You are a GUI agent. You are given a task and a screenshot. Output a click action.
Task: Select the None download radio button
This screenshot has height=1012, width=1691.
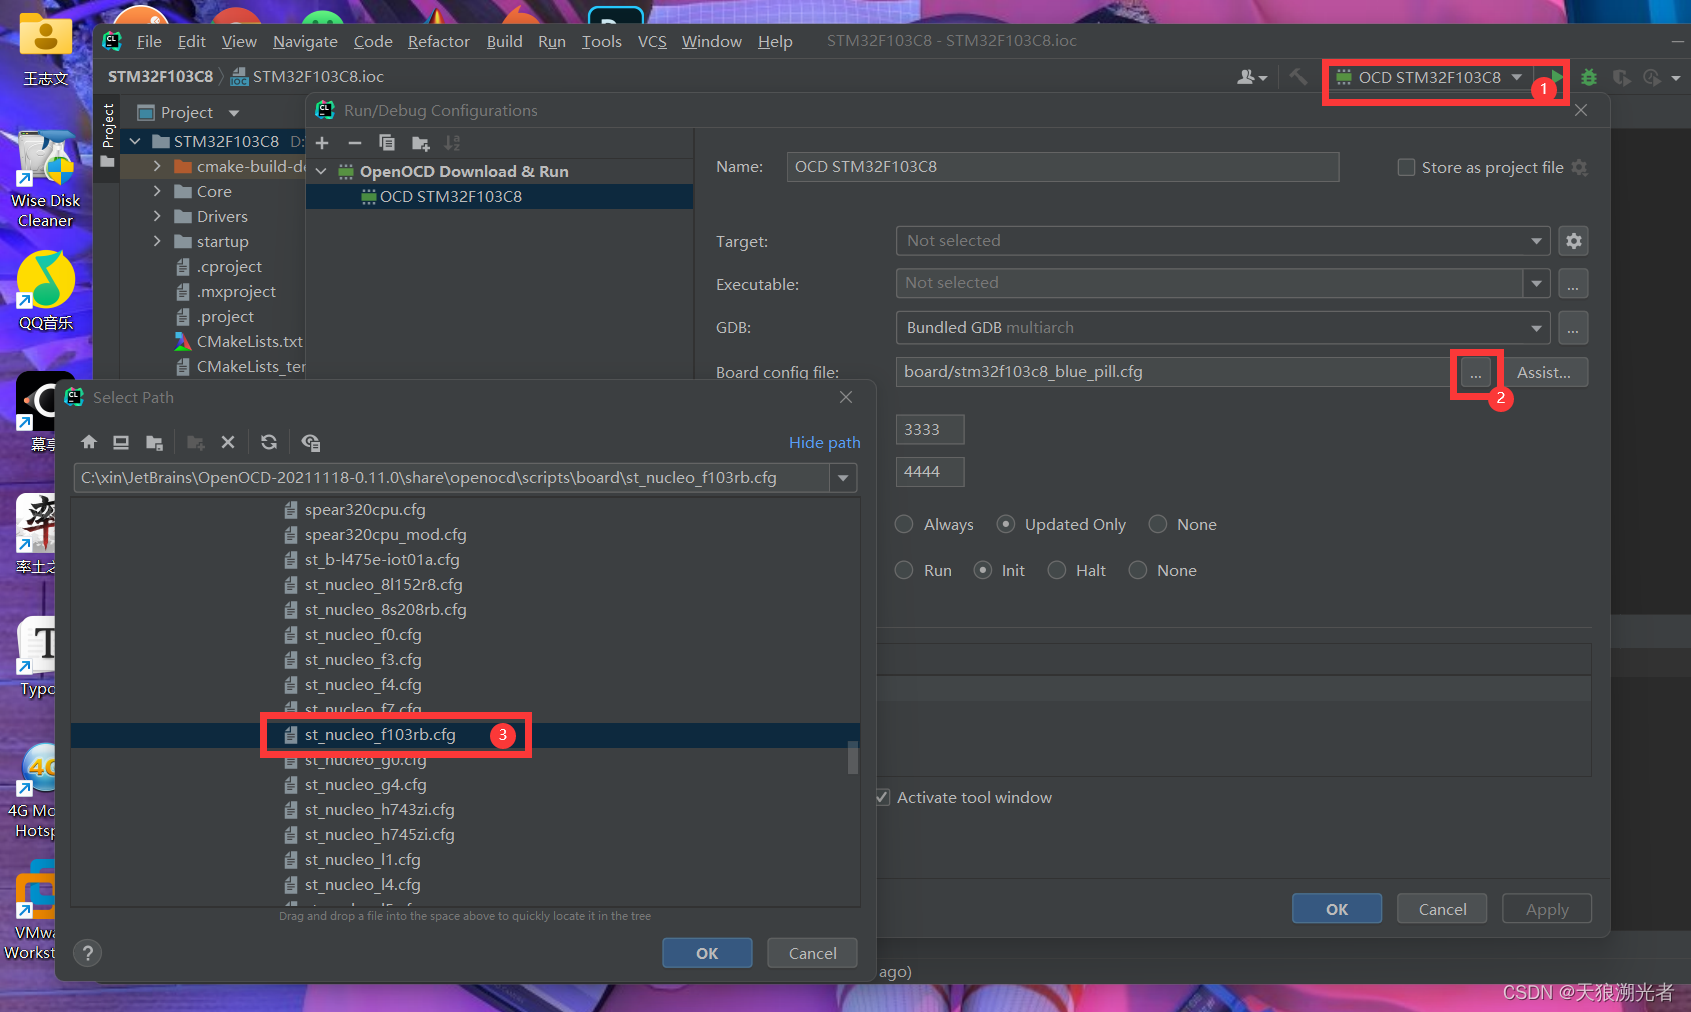(1158, 524)
